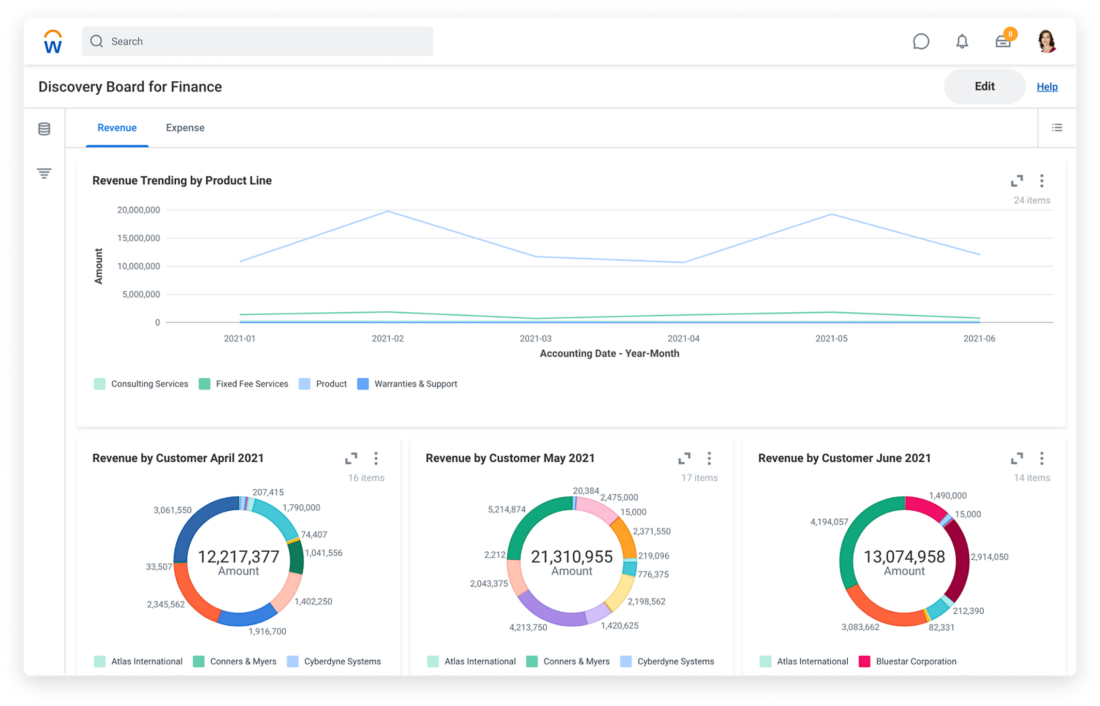Screen dimensions: 1100x706
Task: Click the board list view icon
Action: click(1057, 127)
